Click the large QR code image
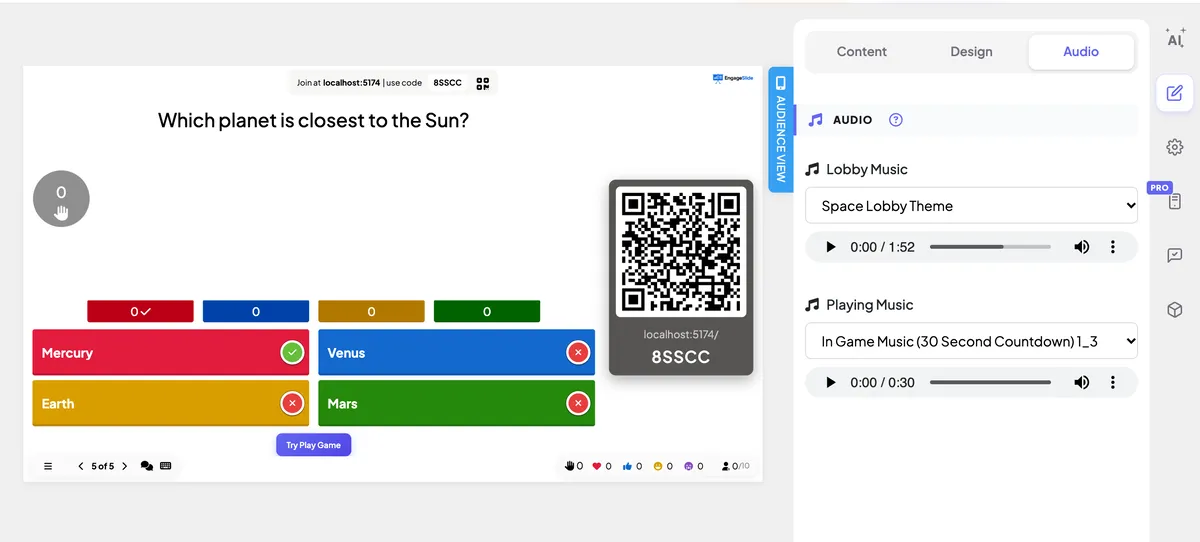Image resolution: width=1200 pixels, height=542 pixels. 681,251
